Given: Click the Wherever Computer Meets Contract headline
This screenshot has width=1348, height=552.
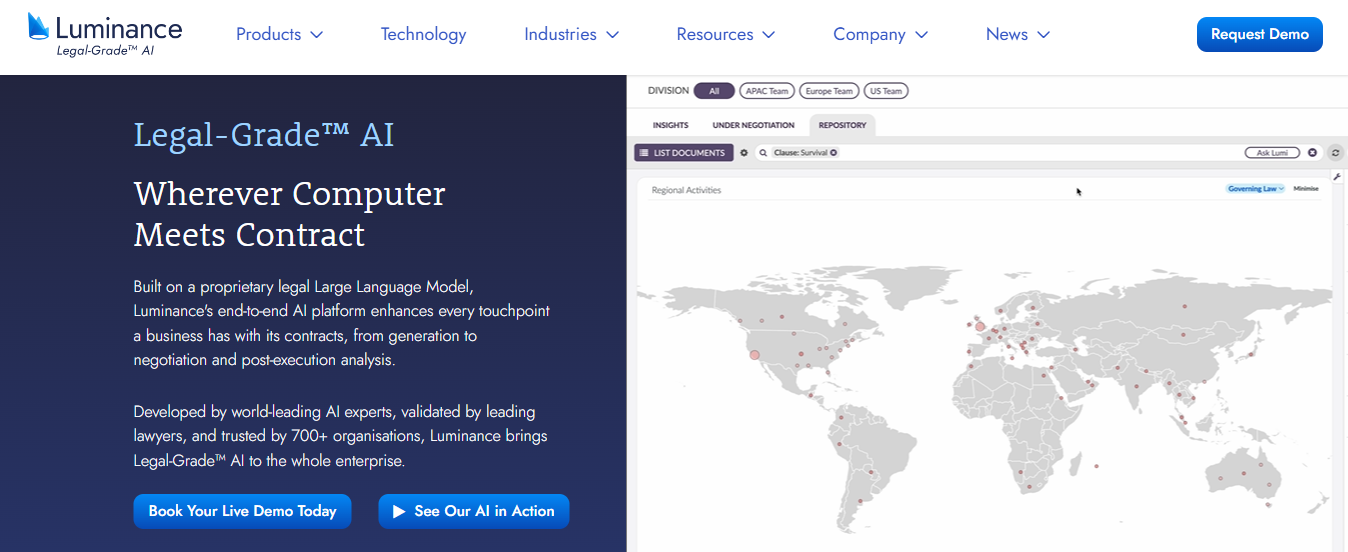Looking at the screenshot, I should [290, 214].
